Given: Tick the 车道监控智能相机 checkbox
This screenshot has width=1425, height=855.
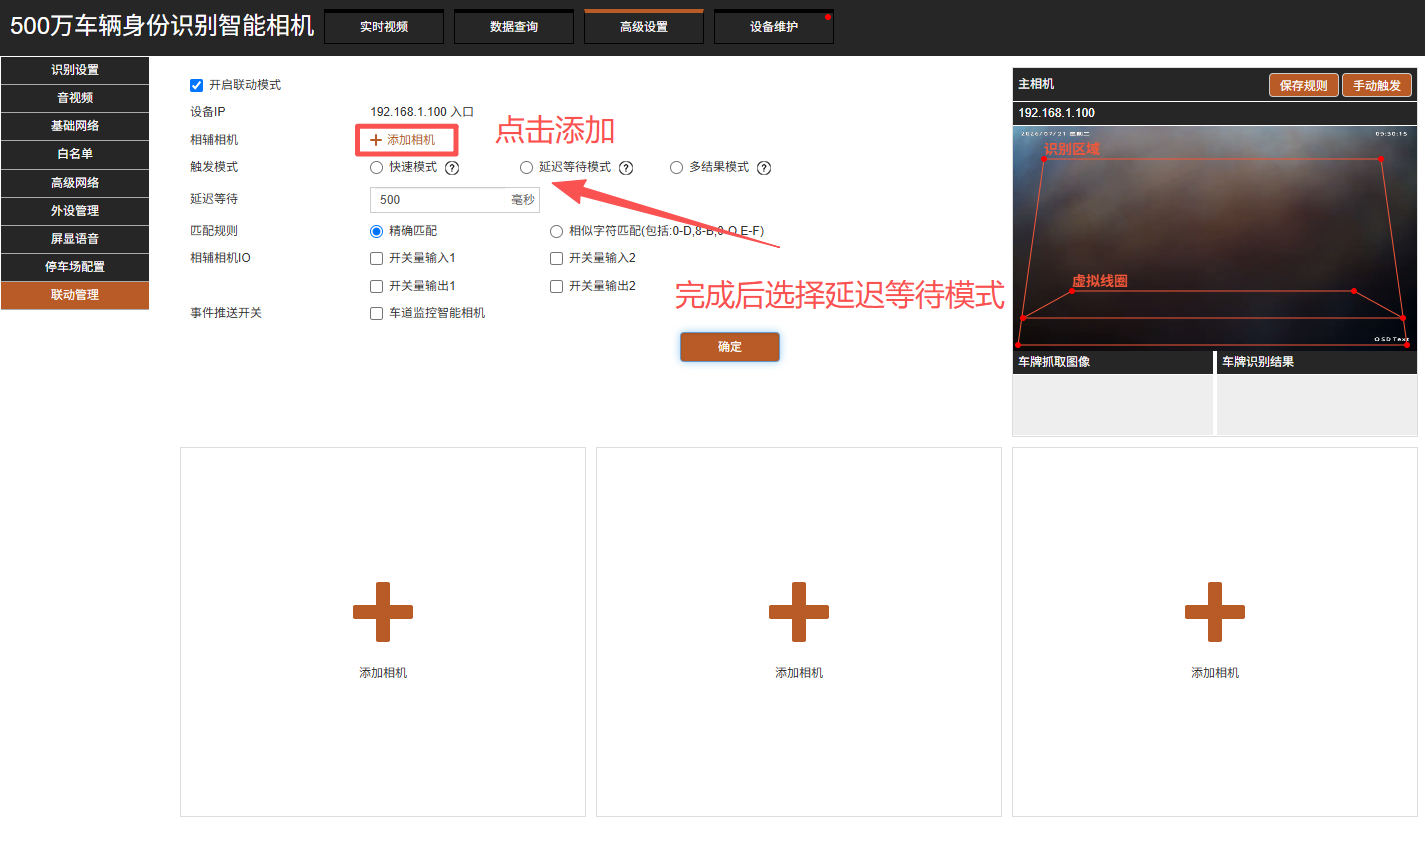Looking at the screenshot, I should click(x=376, y=313).
